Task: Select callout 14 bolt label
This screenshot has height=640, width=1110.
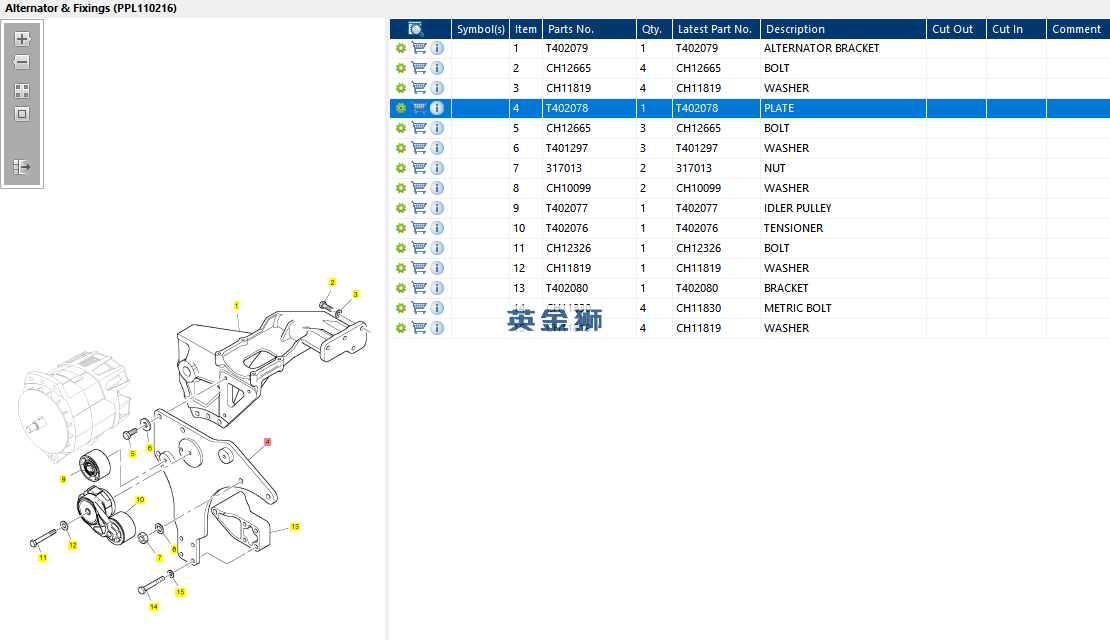Action: pos(154,607)
